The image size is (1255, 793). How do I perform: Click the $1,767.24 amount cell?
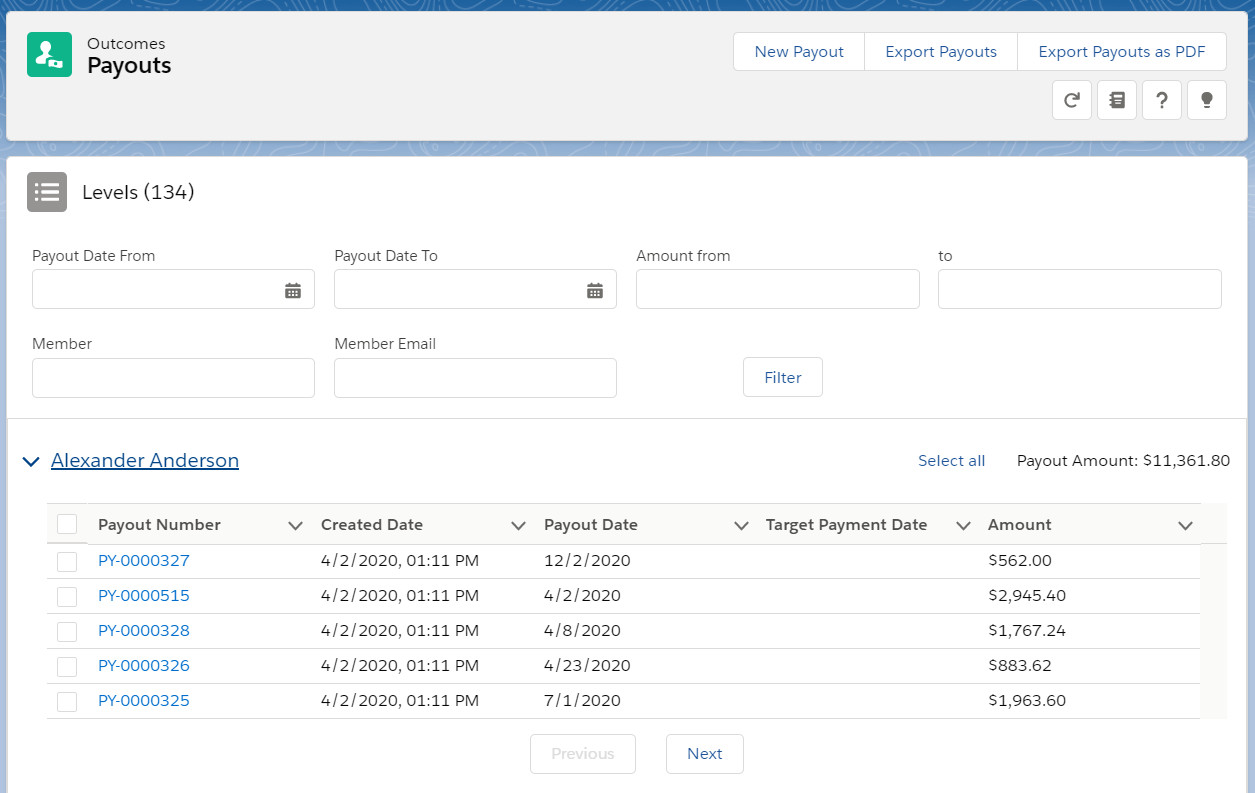1027,631
